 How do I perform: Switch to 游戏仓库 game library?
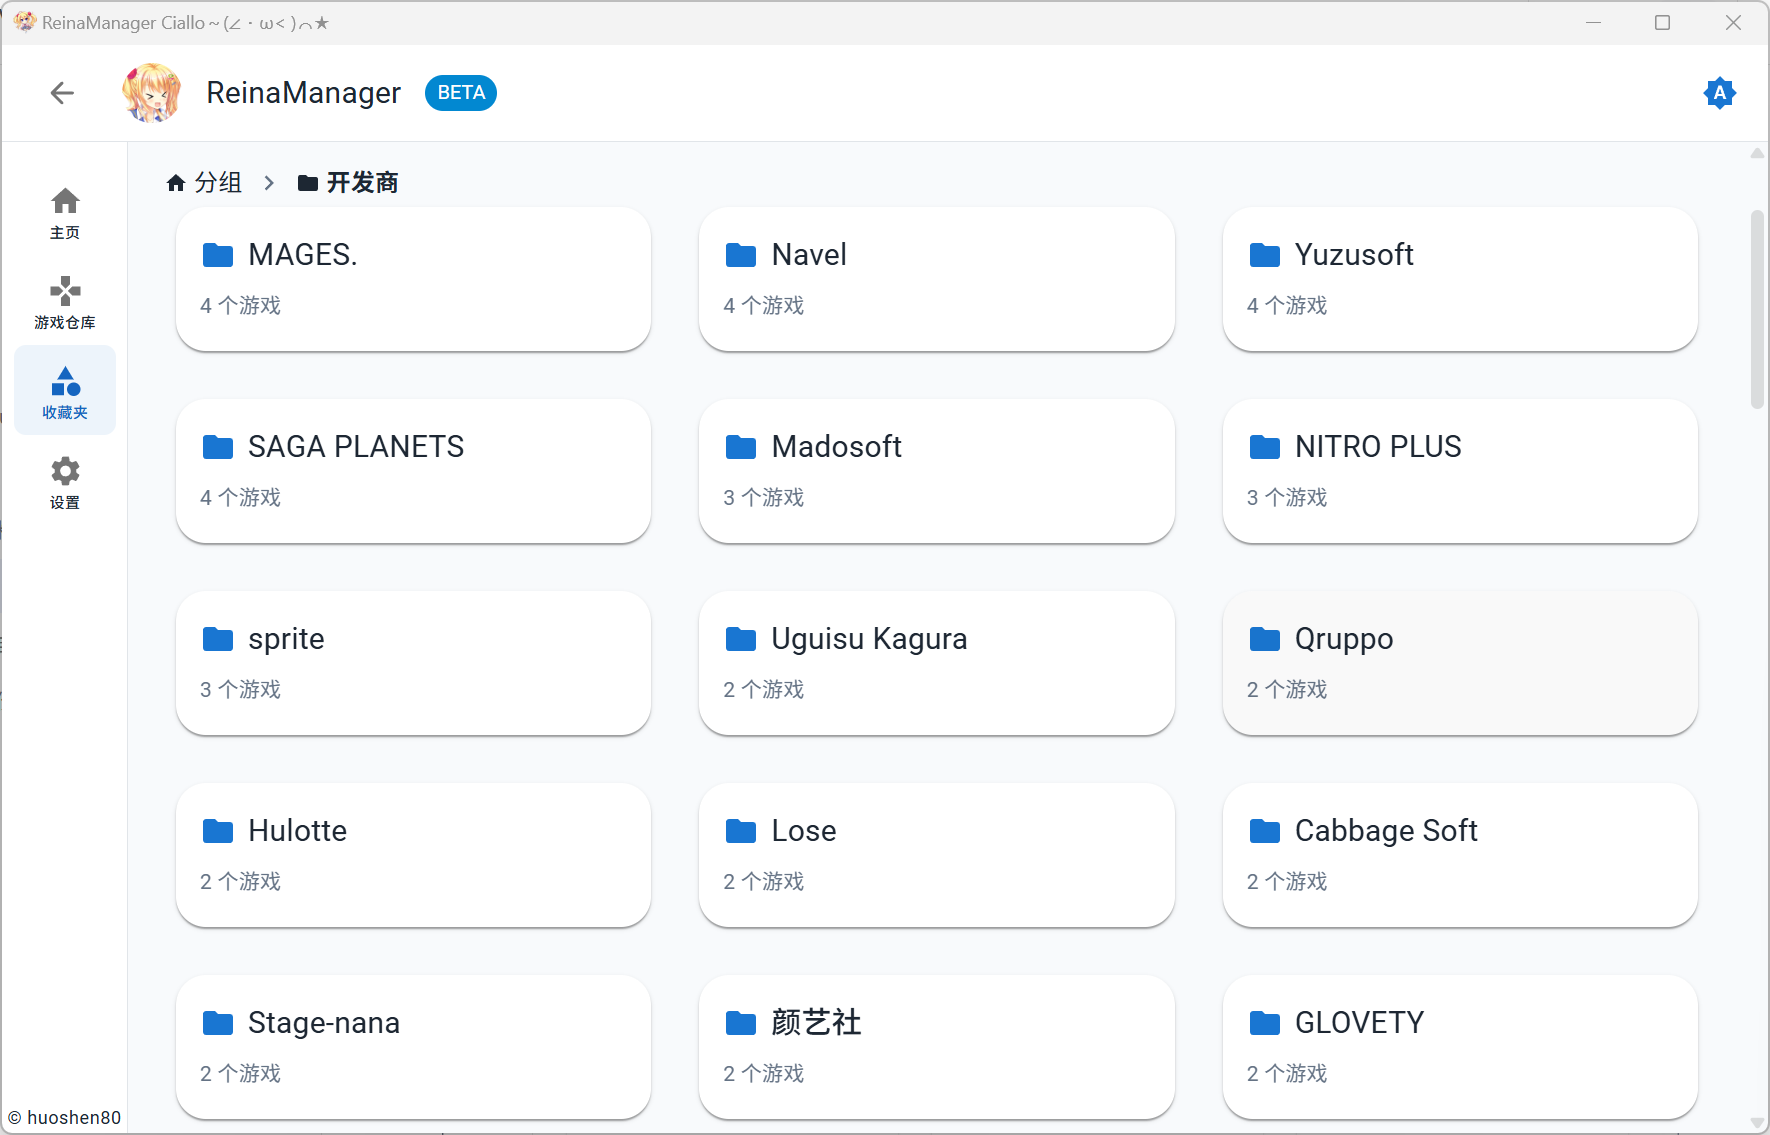(x=65, y=303)
